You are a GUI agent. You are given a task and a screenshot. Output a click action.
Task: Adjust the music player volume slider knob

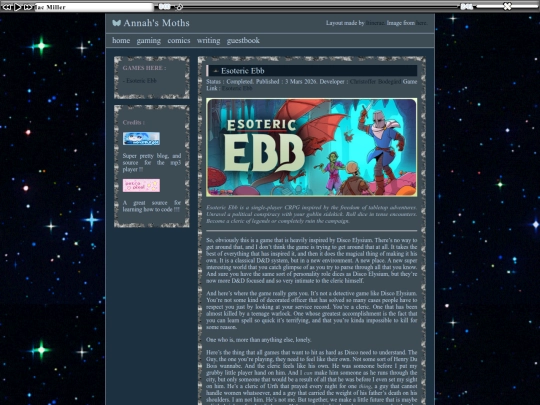pos(507,6)
